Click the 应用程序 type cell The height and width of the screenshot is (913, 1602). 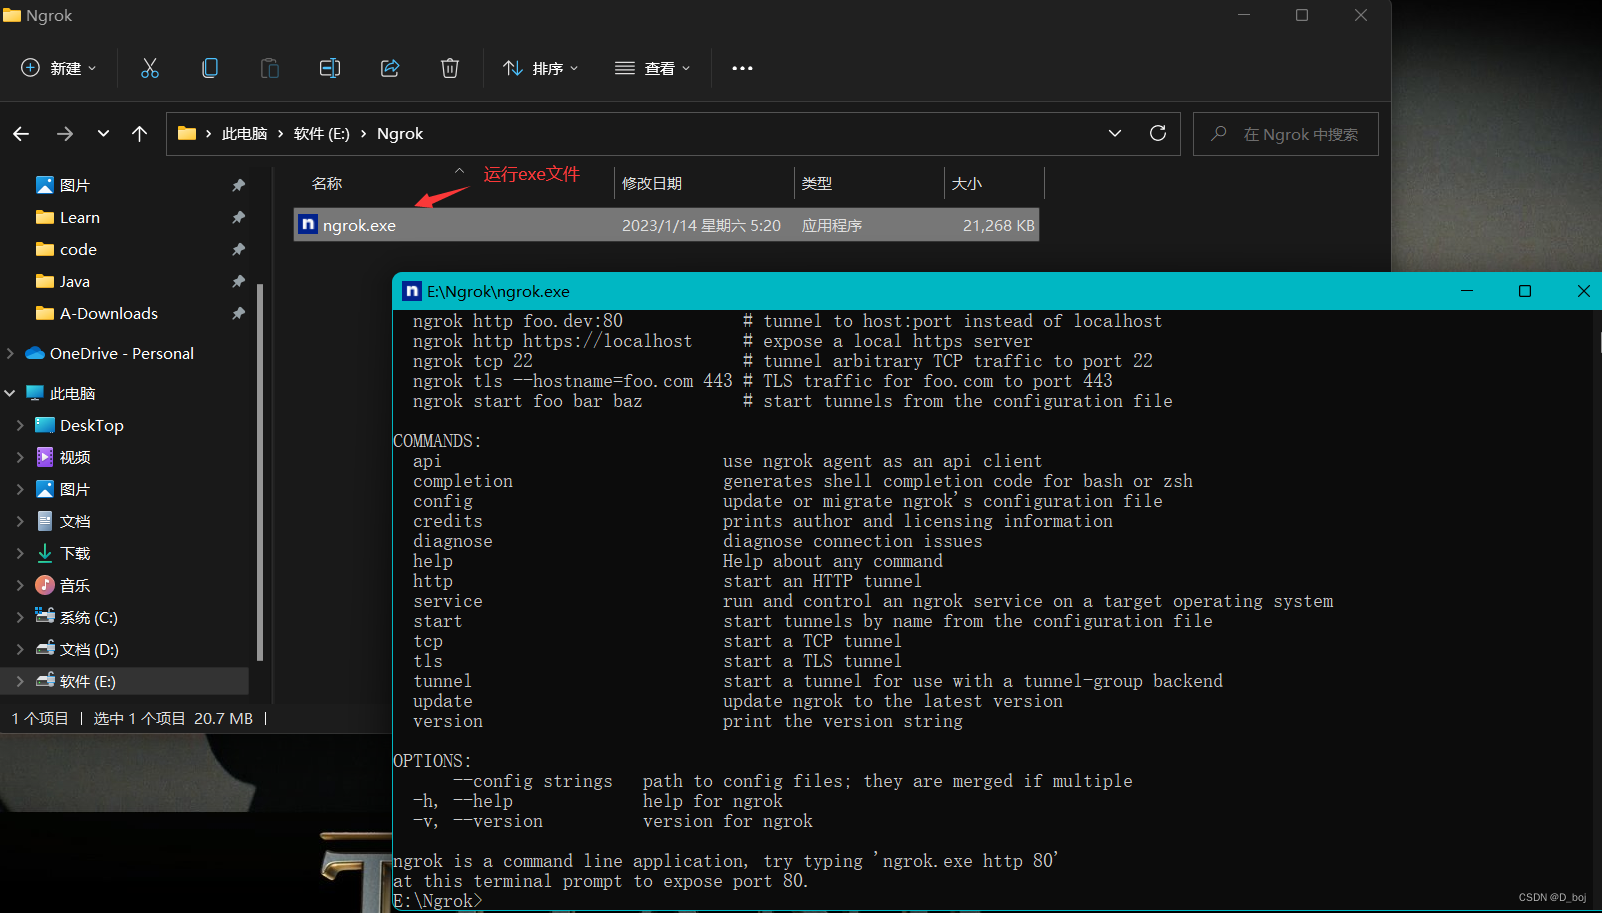(x=832, y=225)
